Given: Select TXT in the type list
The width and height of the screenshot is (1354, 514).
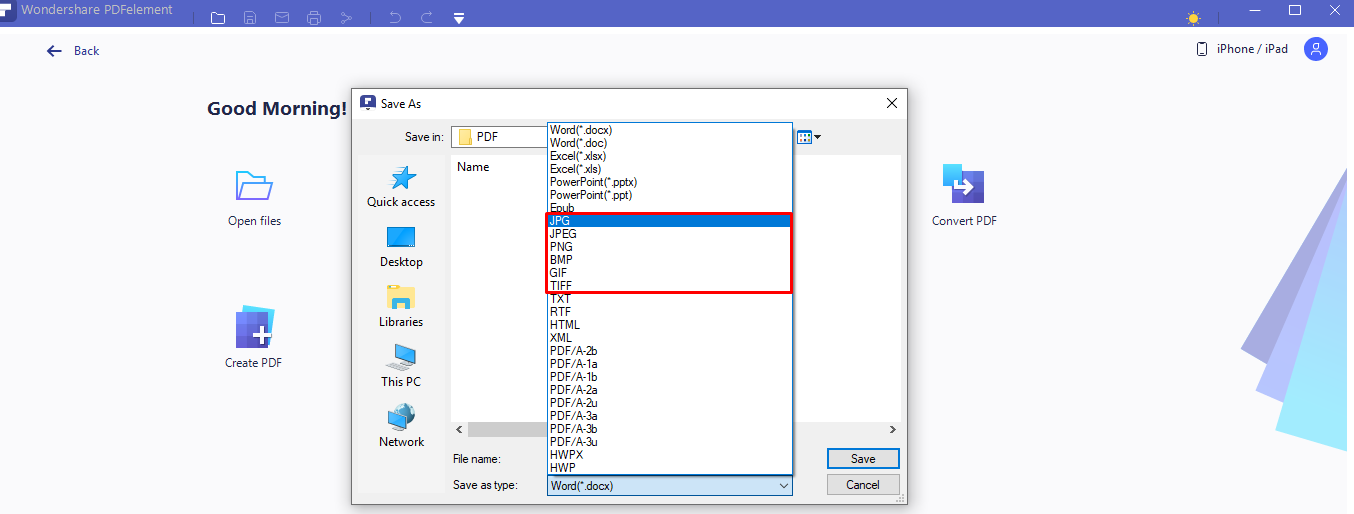Looking at the screenshot, I should point(670,299).
